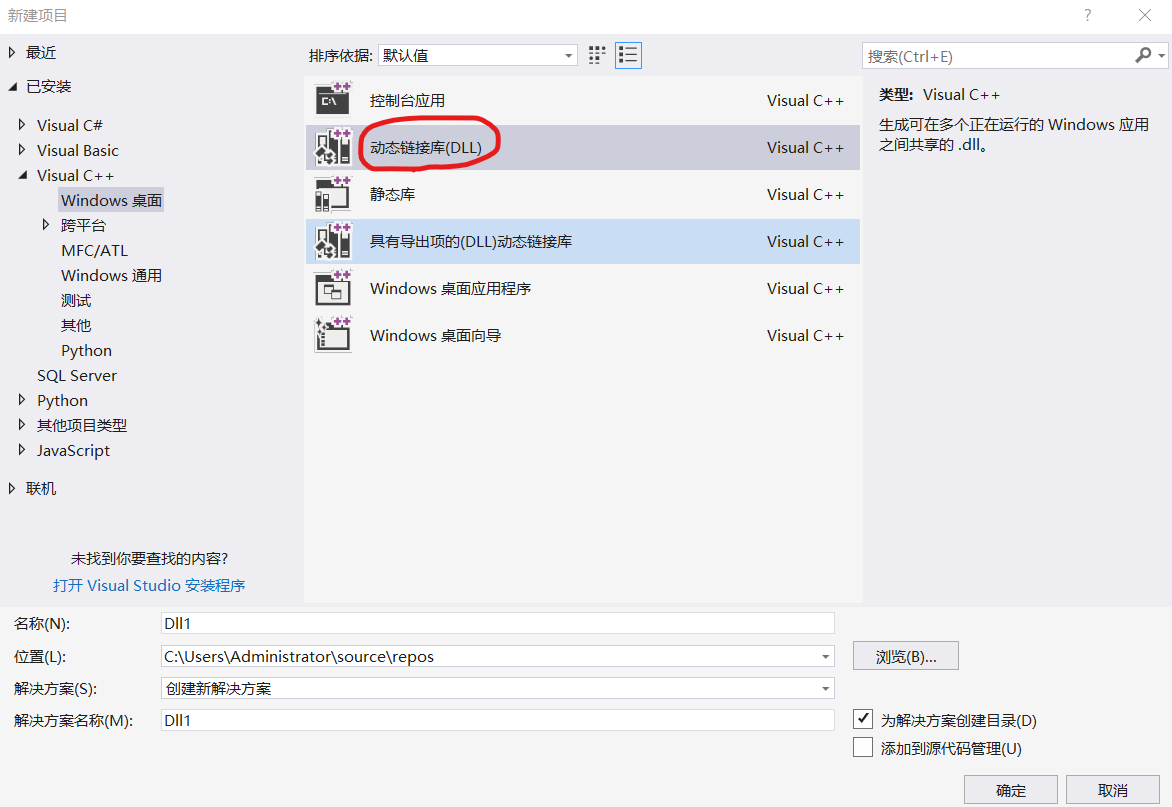Click the 确定 button

pos(1011,790)
